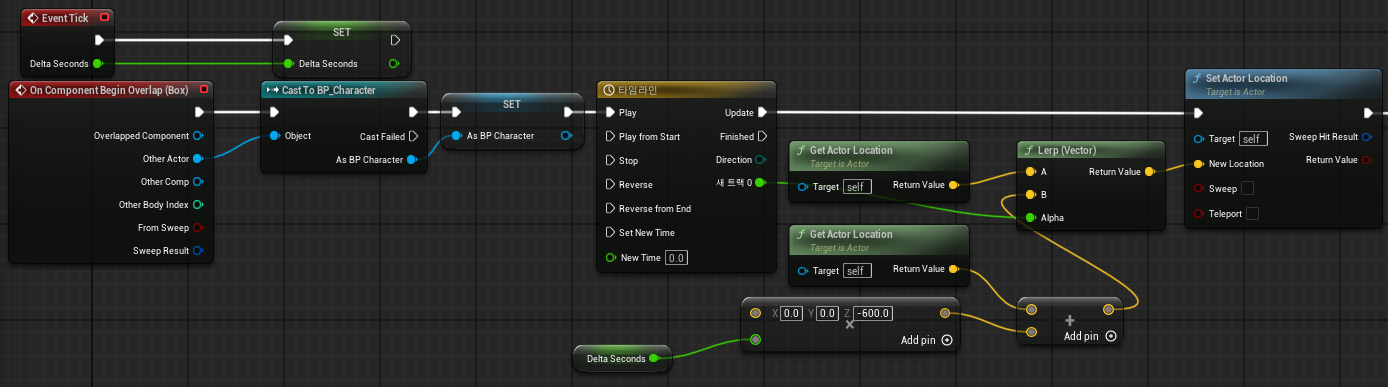Click the Event Tick exec output pin
This screenshot has width=1388, height=387.
point(99,40)
